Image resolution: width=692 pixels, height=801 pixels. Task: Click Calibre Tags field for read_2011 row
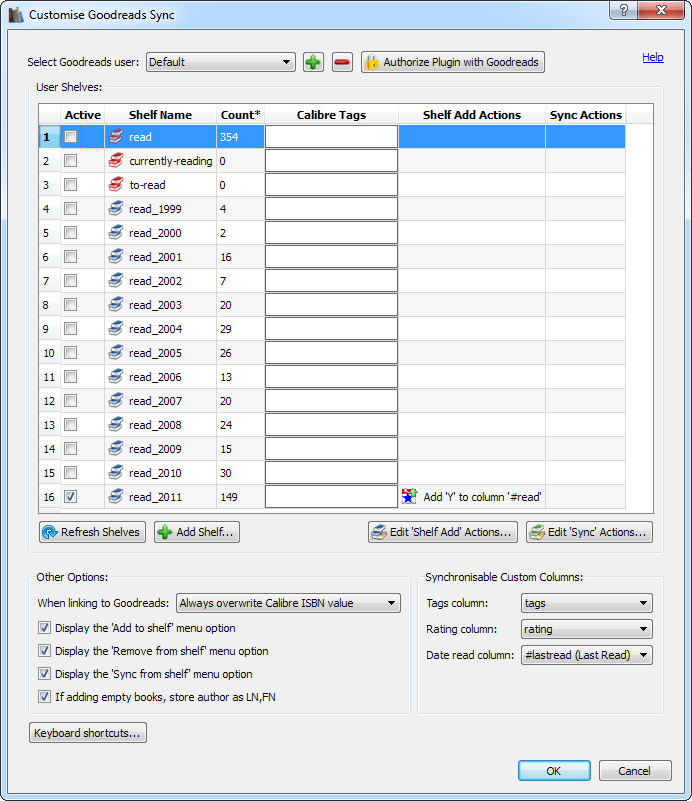click(x=331, y=497)
